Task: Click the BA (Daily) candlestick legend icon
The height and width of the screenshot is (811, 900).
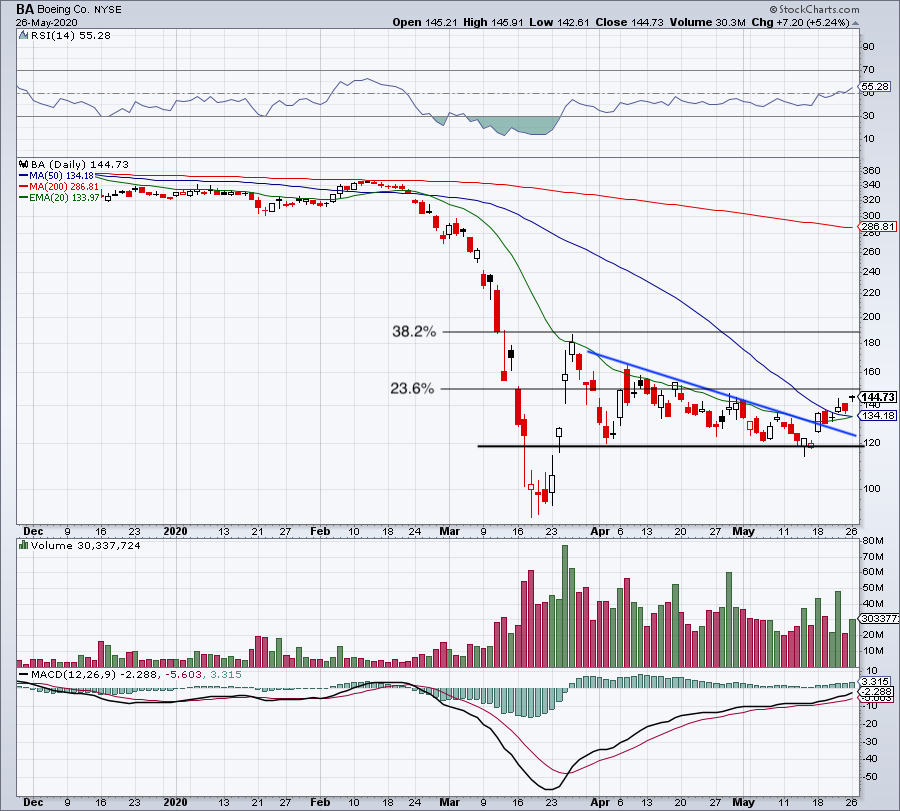Action: coord(24,163)
